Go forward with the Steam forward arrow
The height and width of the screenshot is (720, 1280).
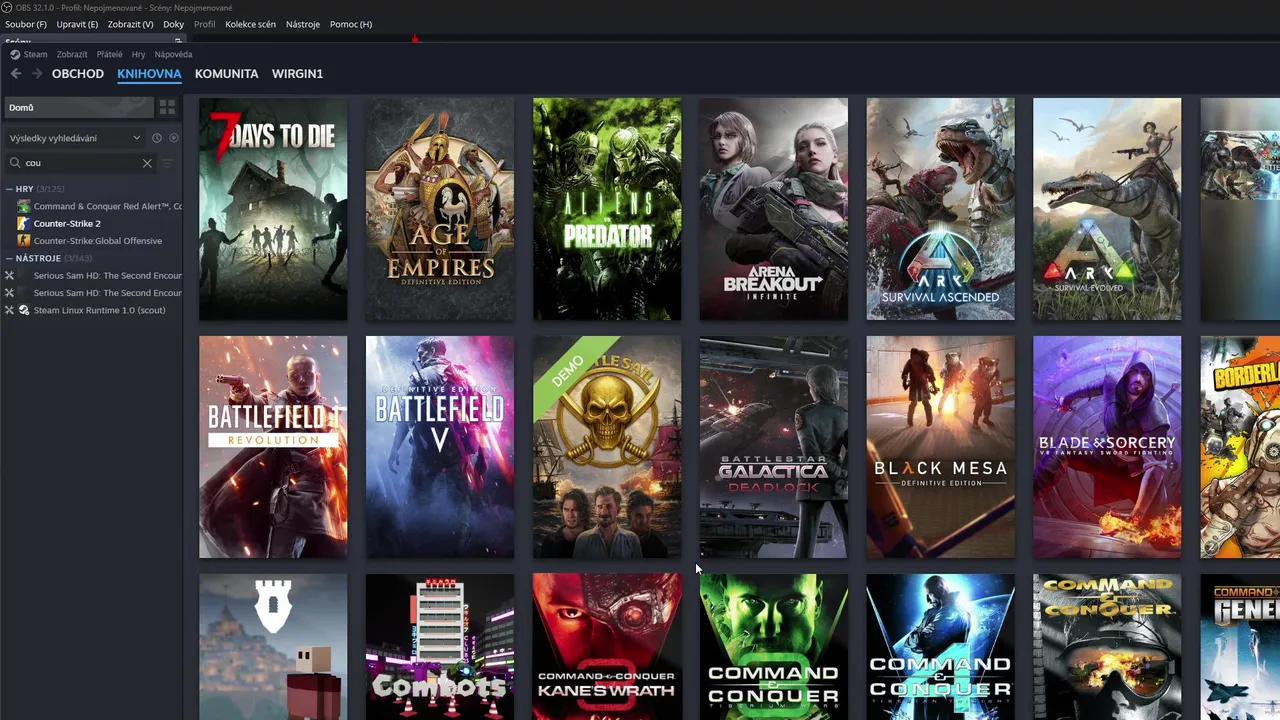click(x=37, y=74)
